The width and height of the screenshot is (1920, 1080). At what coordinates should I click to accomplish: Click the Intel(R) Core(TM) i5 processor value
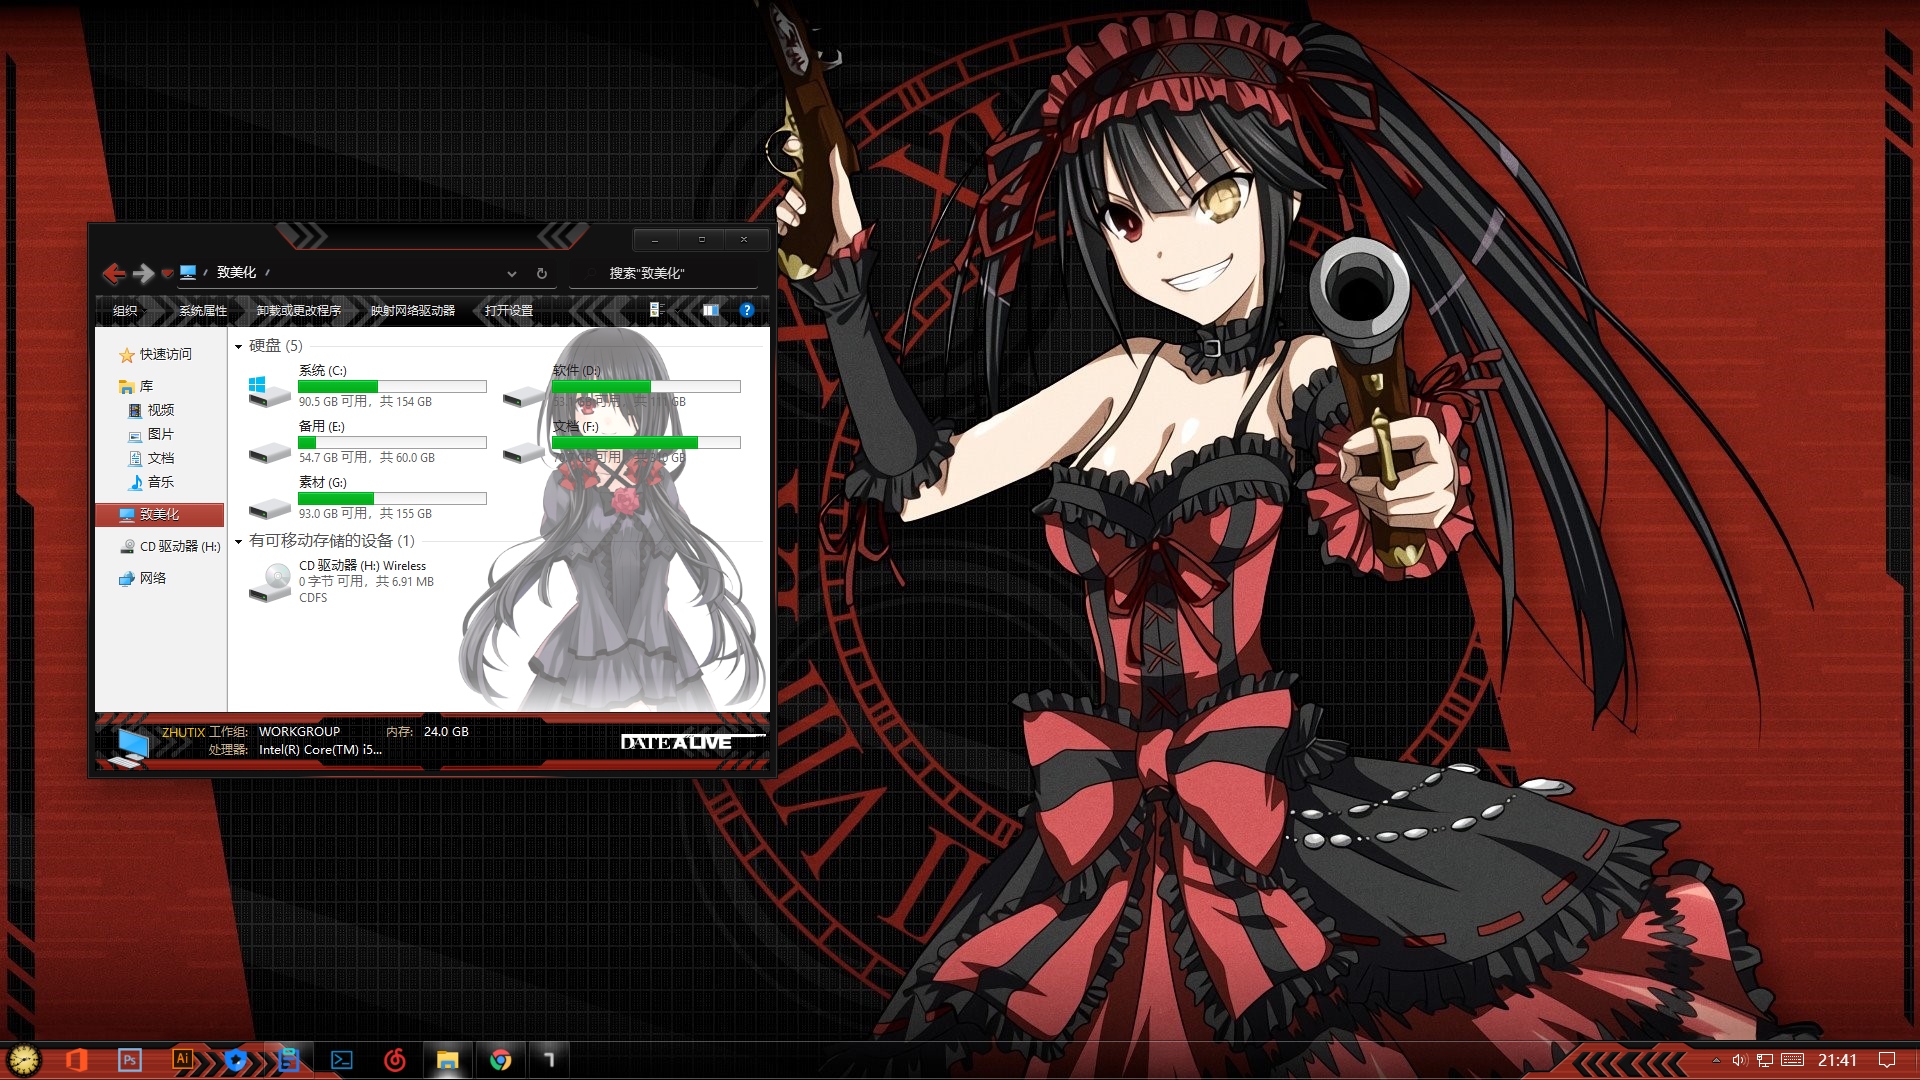320,749
